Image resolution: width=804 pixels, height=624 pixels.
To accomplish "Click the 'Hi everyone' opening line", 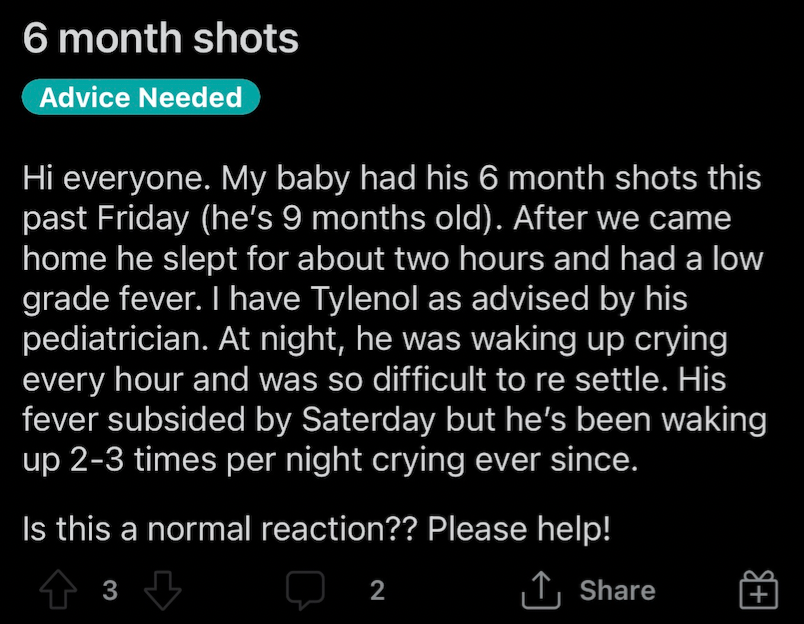I will pos(117,178).
